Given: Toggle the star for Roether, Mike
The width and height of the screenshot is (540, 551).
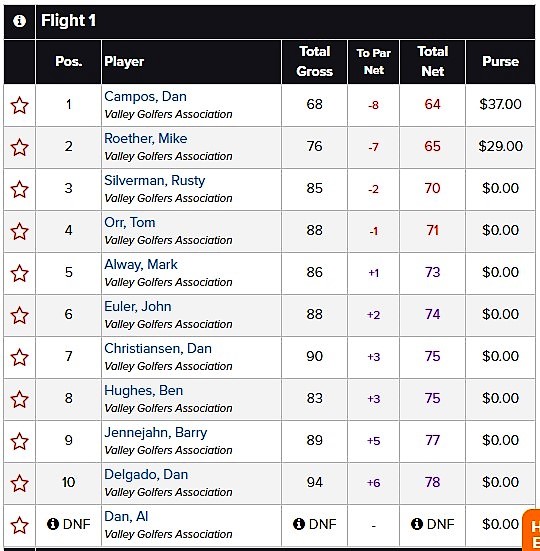Looking at the screenshot, I should pos(19,147).
